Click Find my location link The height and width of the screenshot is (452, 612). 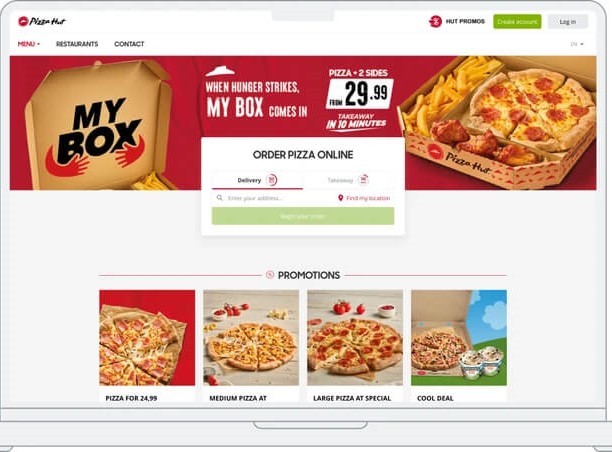[x=368, y=198]
